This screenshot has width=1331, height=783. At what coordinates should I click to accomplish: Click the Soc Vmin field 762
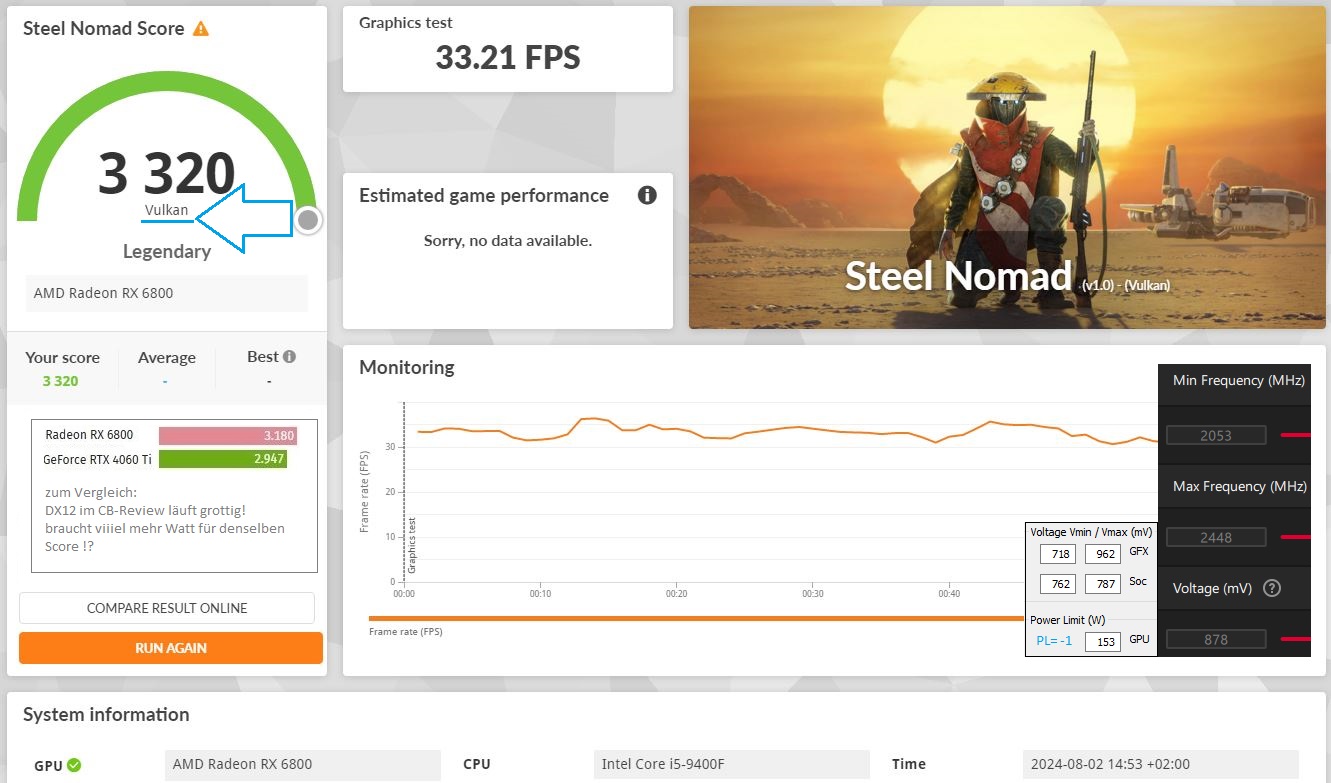tap(1058, 584)
